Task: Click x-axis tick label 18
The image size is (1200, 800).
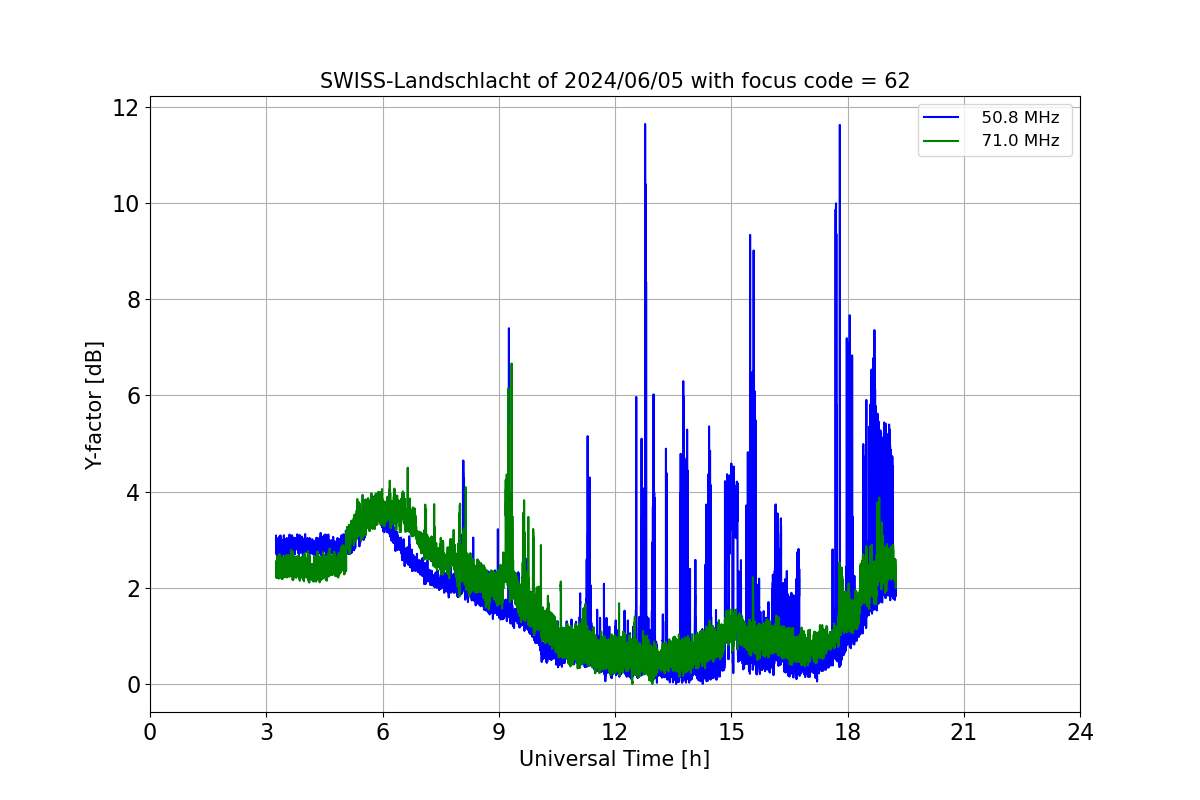Action: [847, 732]
